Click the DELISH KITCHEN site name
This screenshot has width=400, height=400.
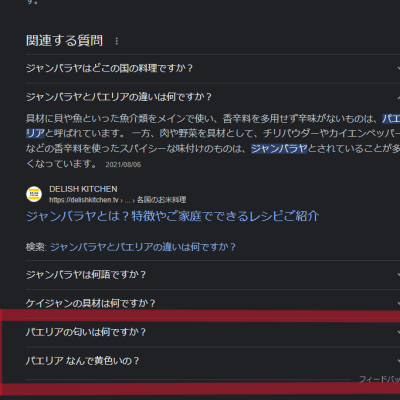pos(83,189)
